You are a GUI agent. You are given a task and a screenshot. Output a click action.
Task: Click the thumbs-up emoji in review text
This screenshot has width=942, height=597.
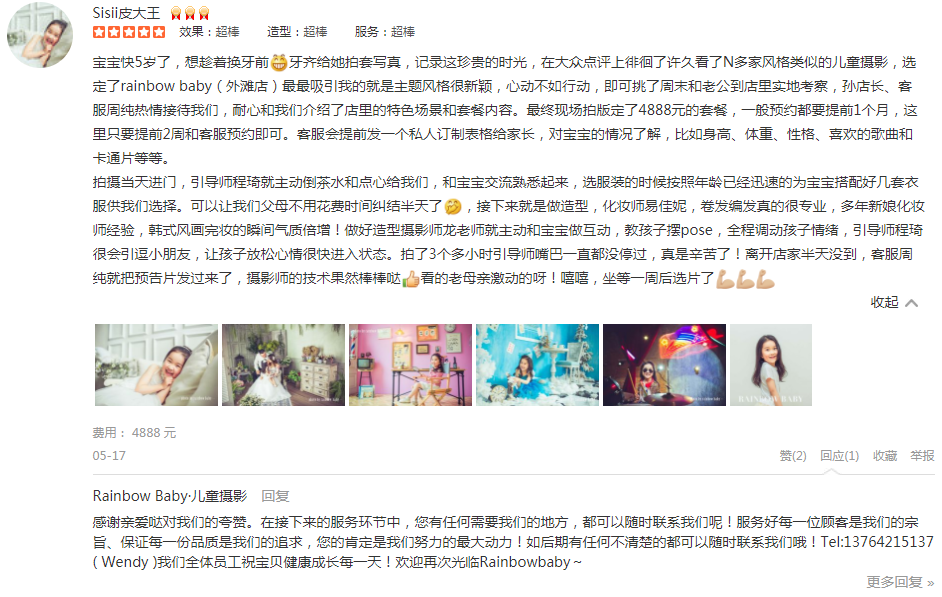(411, 279)
